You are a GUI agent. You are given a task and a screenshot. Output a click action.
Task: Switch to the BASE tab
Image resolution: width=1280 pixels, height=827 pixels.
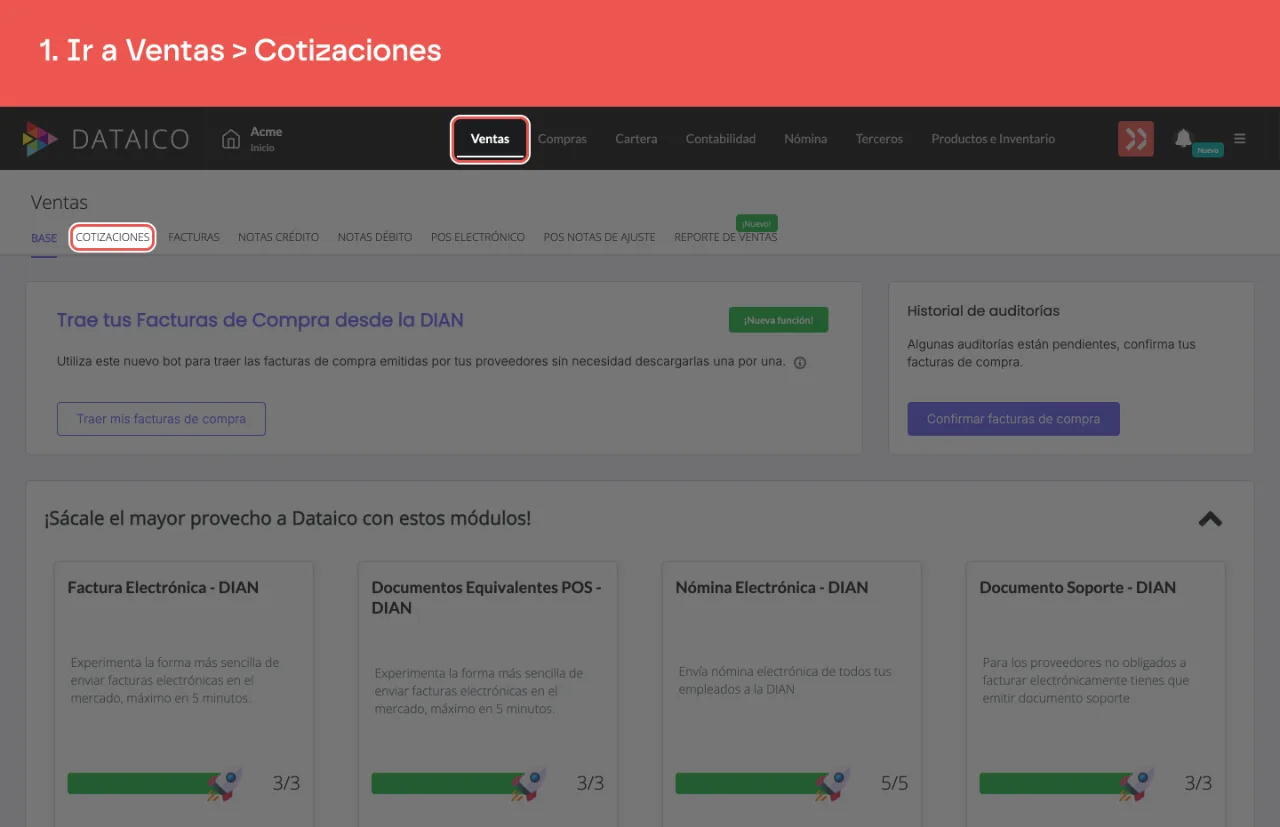(x=44, y=238)
